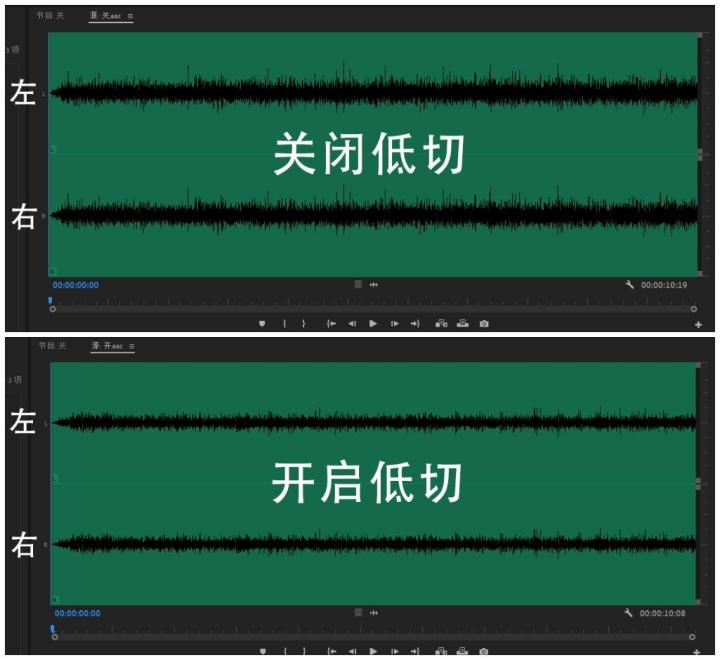The image size is (720, 660).
Task: Open panel menu beside 源: 开.aac tab
Action: pos(131,346)
